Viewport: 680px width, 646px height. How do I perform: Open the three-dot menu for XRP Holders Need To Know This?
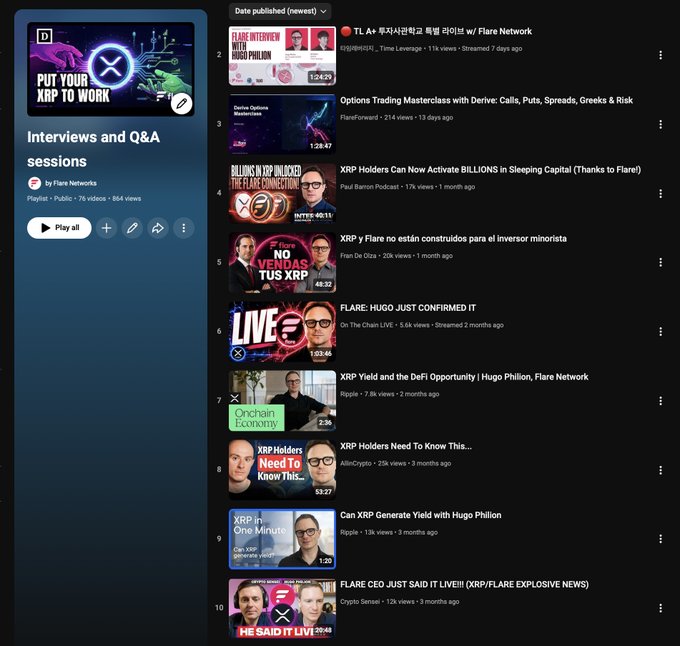pyautogui.click(x=660, y=470)
